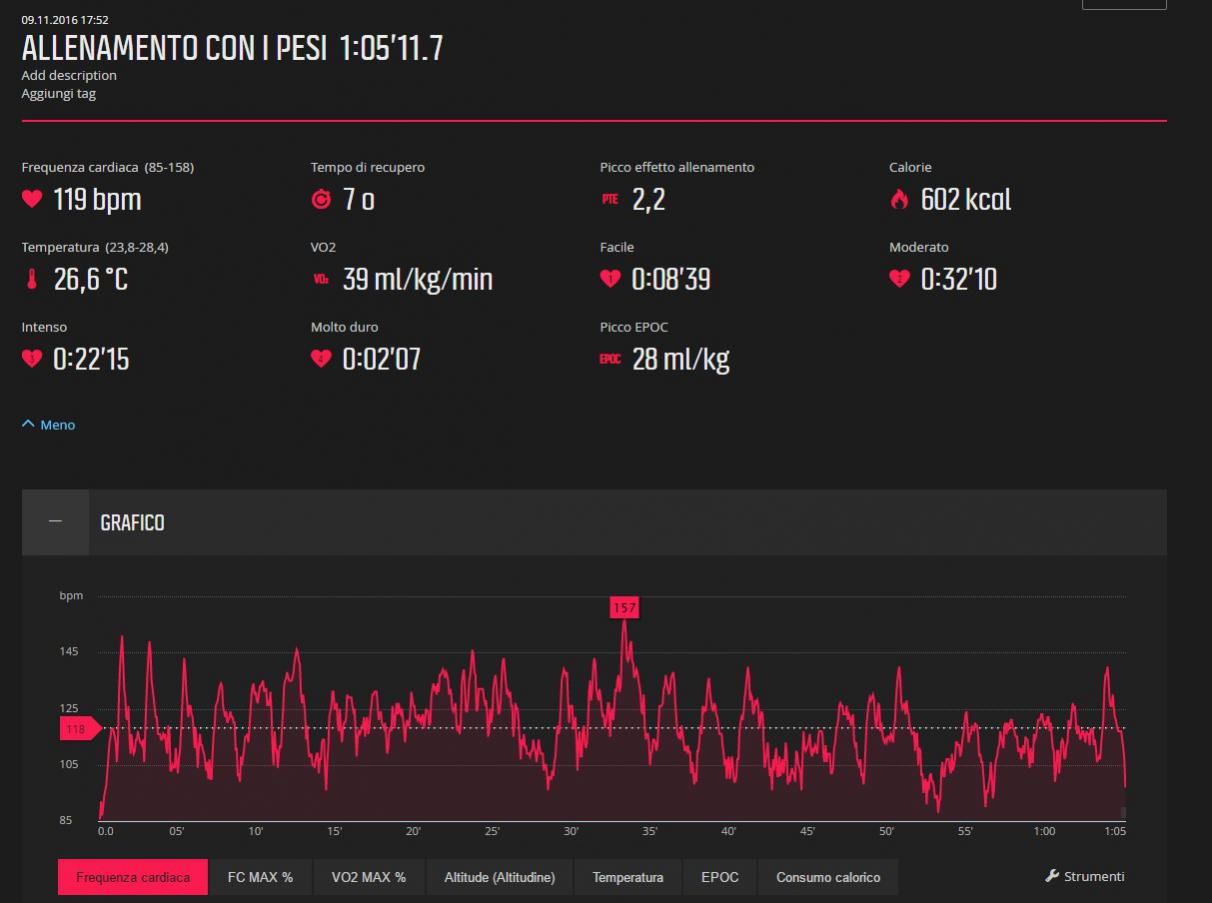Click the thermometer temperature icon

31,280
